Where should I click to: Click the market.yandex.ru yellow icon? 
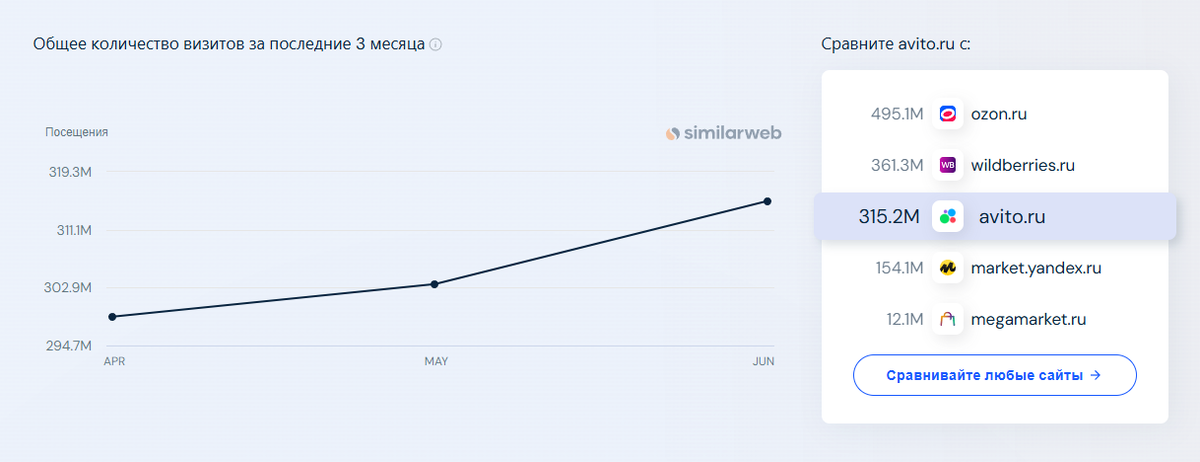tap(948, 268)
